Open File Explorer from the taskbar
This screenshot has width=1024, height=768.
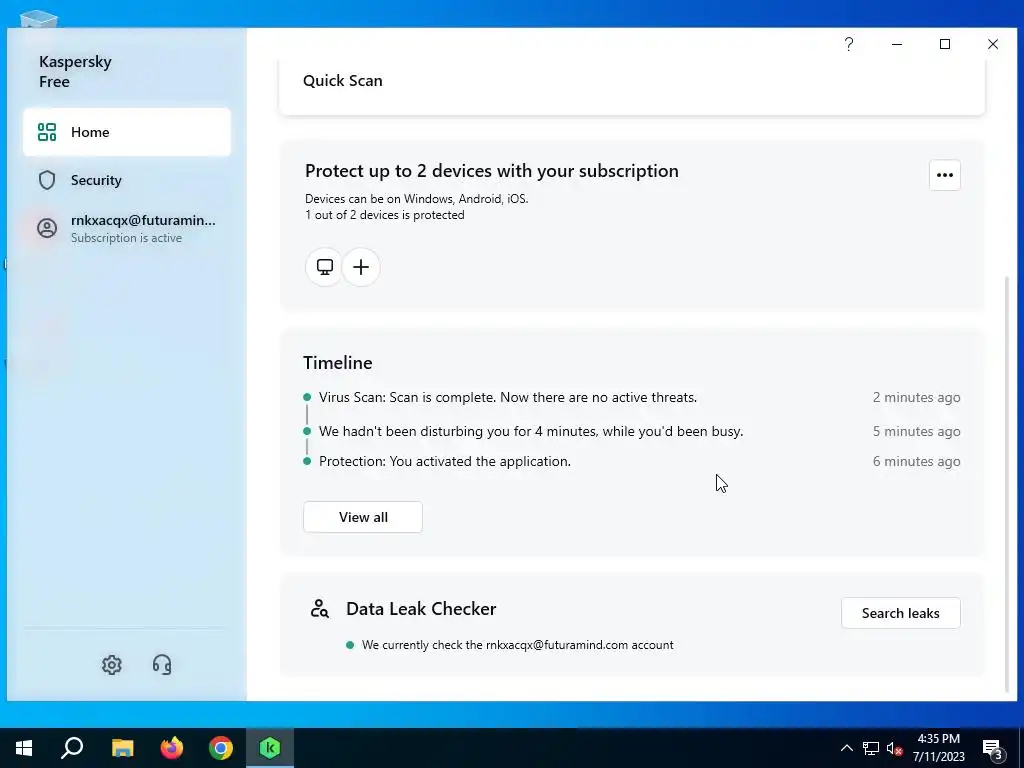tap(122, 748)
